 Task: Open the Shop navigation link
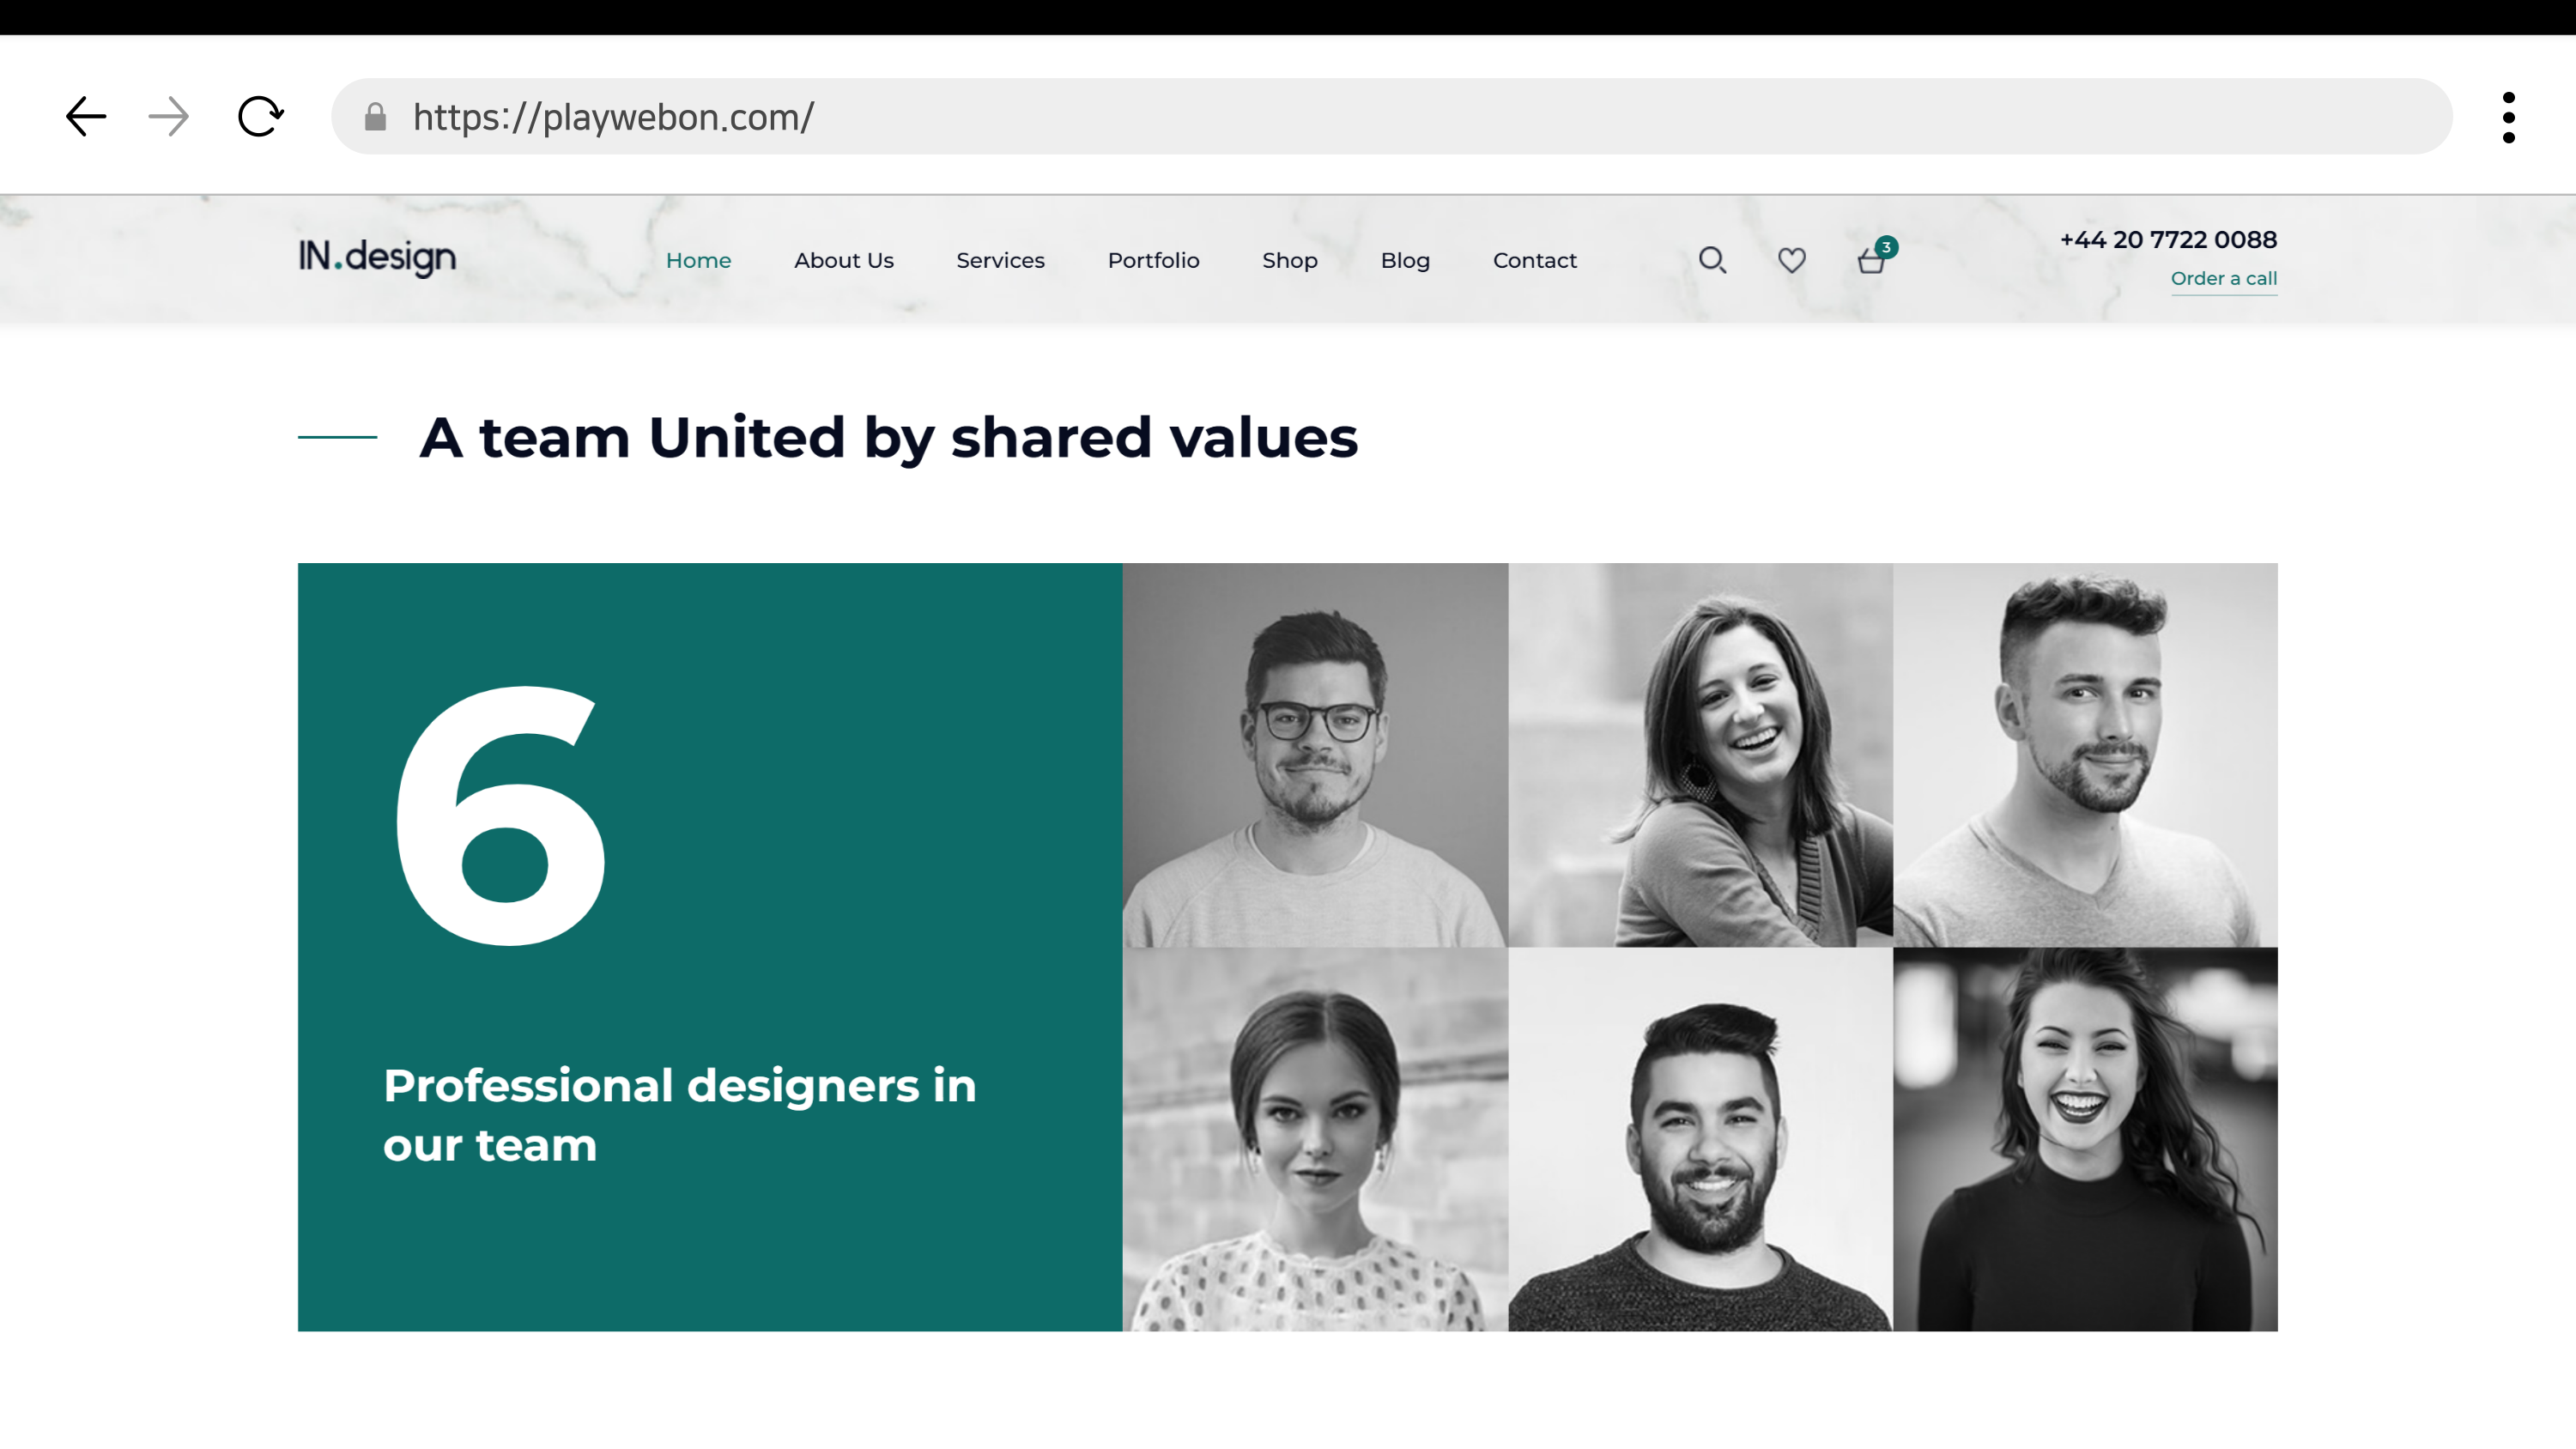coord(1289,260)
